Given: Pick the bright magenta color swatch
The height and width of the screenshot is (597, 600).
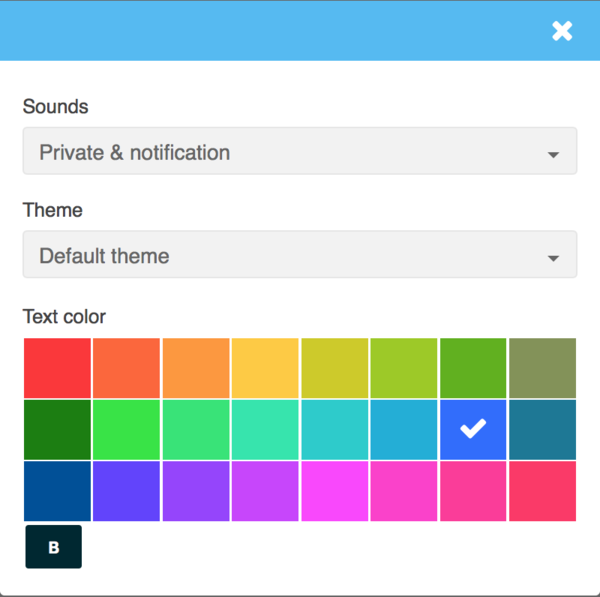Looking at the screenshot, I should (x=335, y=491).
